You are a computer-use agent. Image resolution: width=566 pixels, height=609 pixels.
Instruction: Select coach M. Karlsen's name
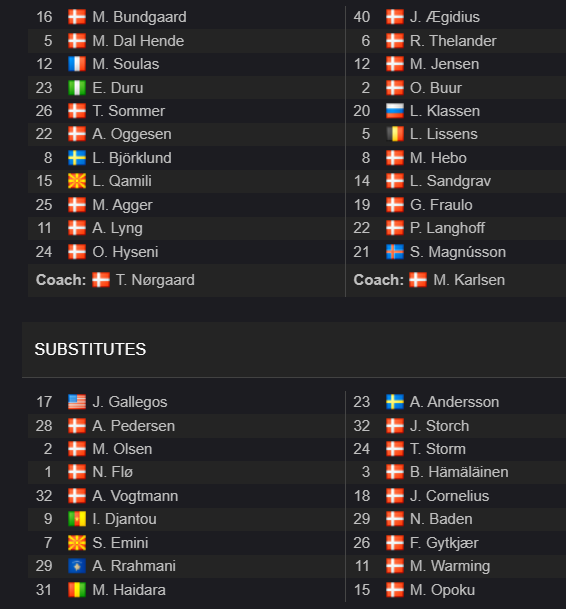pos(469,280)
